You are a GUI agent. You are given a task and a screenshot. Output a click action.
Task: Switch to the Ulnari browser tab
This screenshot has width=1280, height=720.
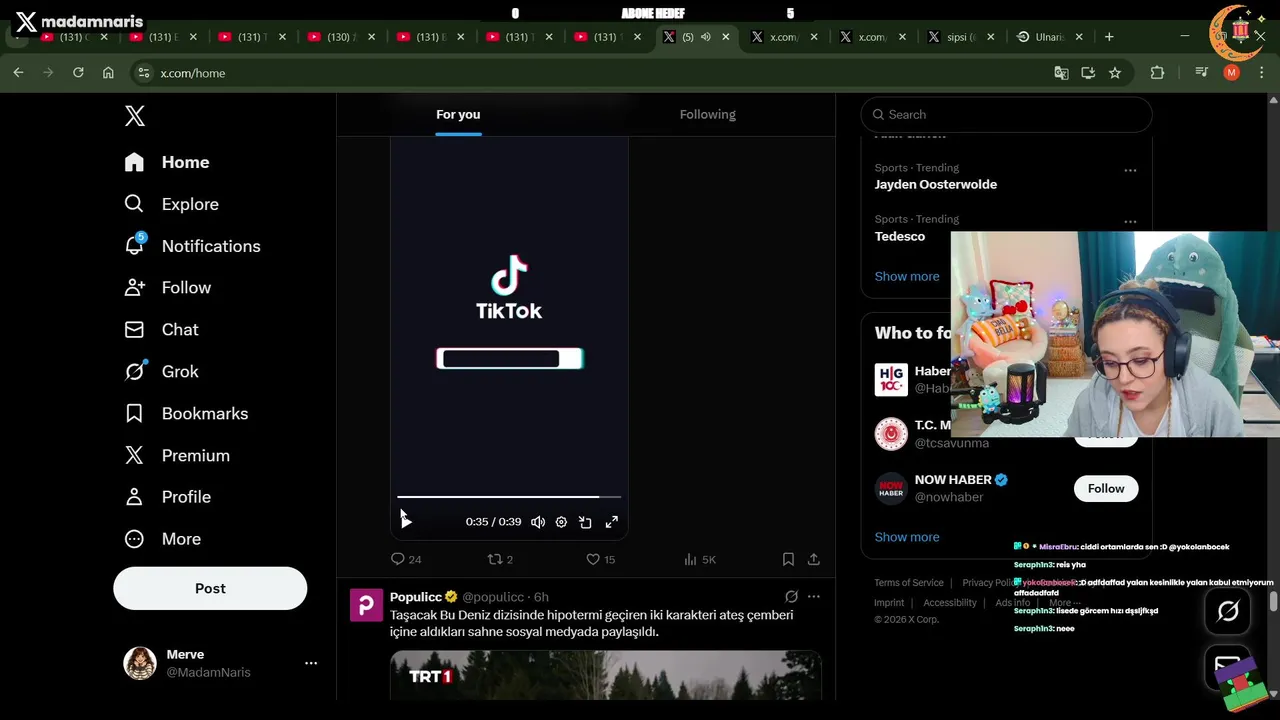click(1050, 37)
